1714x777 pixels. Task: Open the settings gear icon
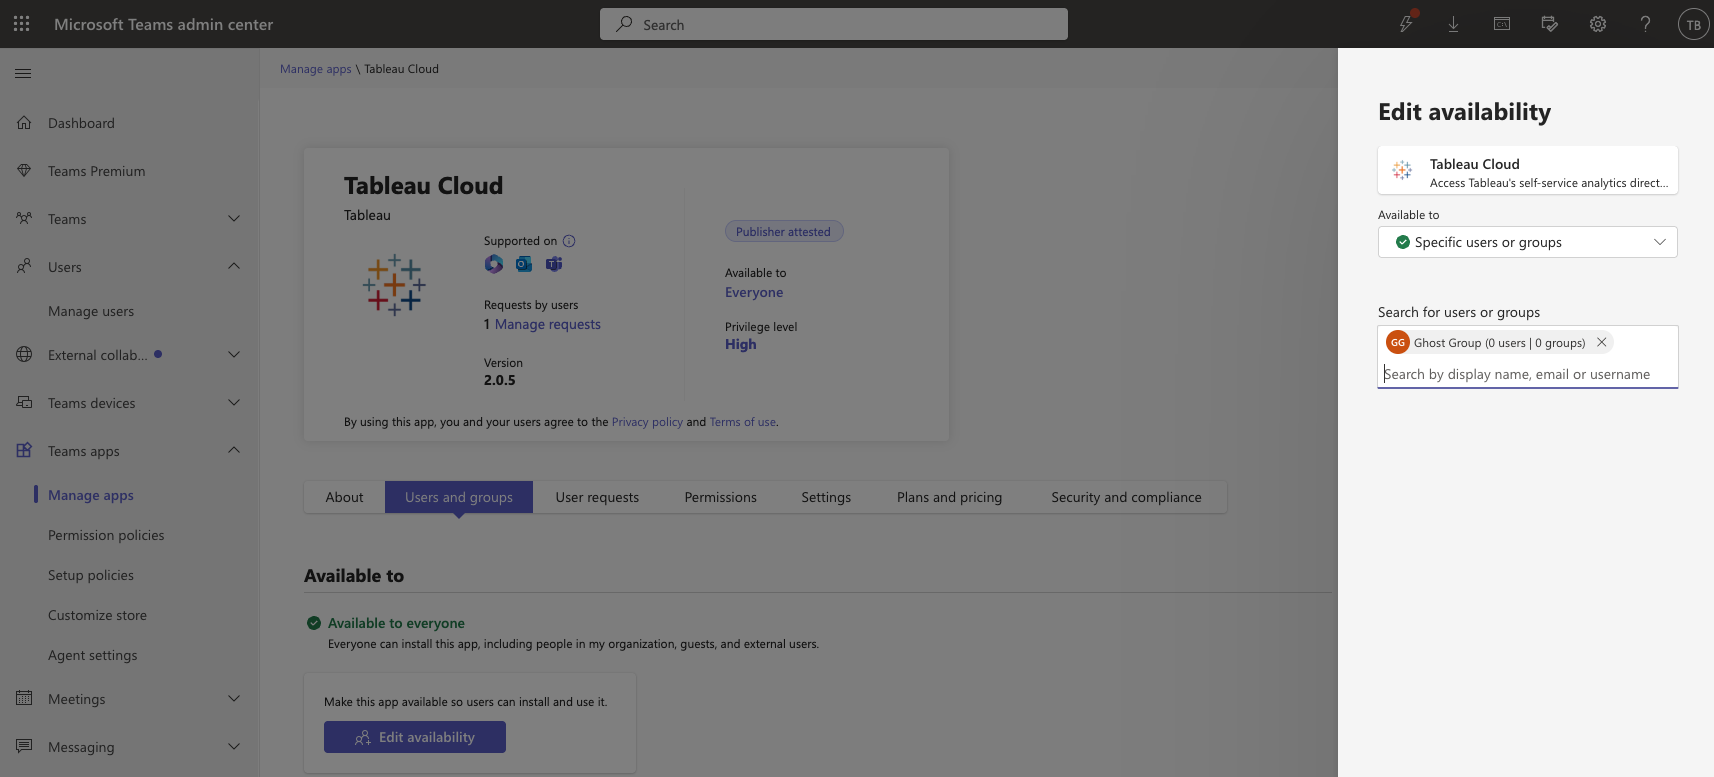1598,24
